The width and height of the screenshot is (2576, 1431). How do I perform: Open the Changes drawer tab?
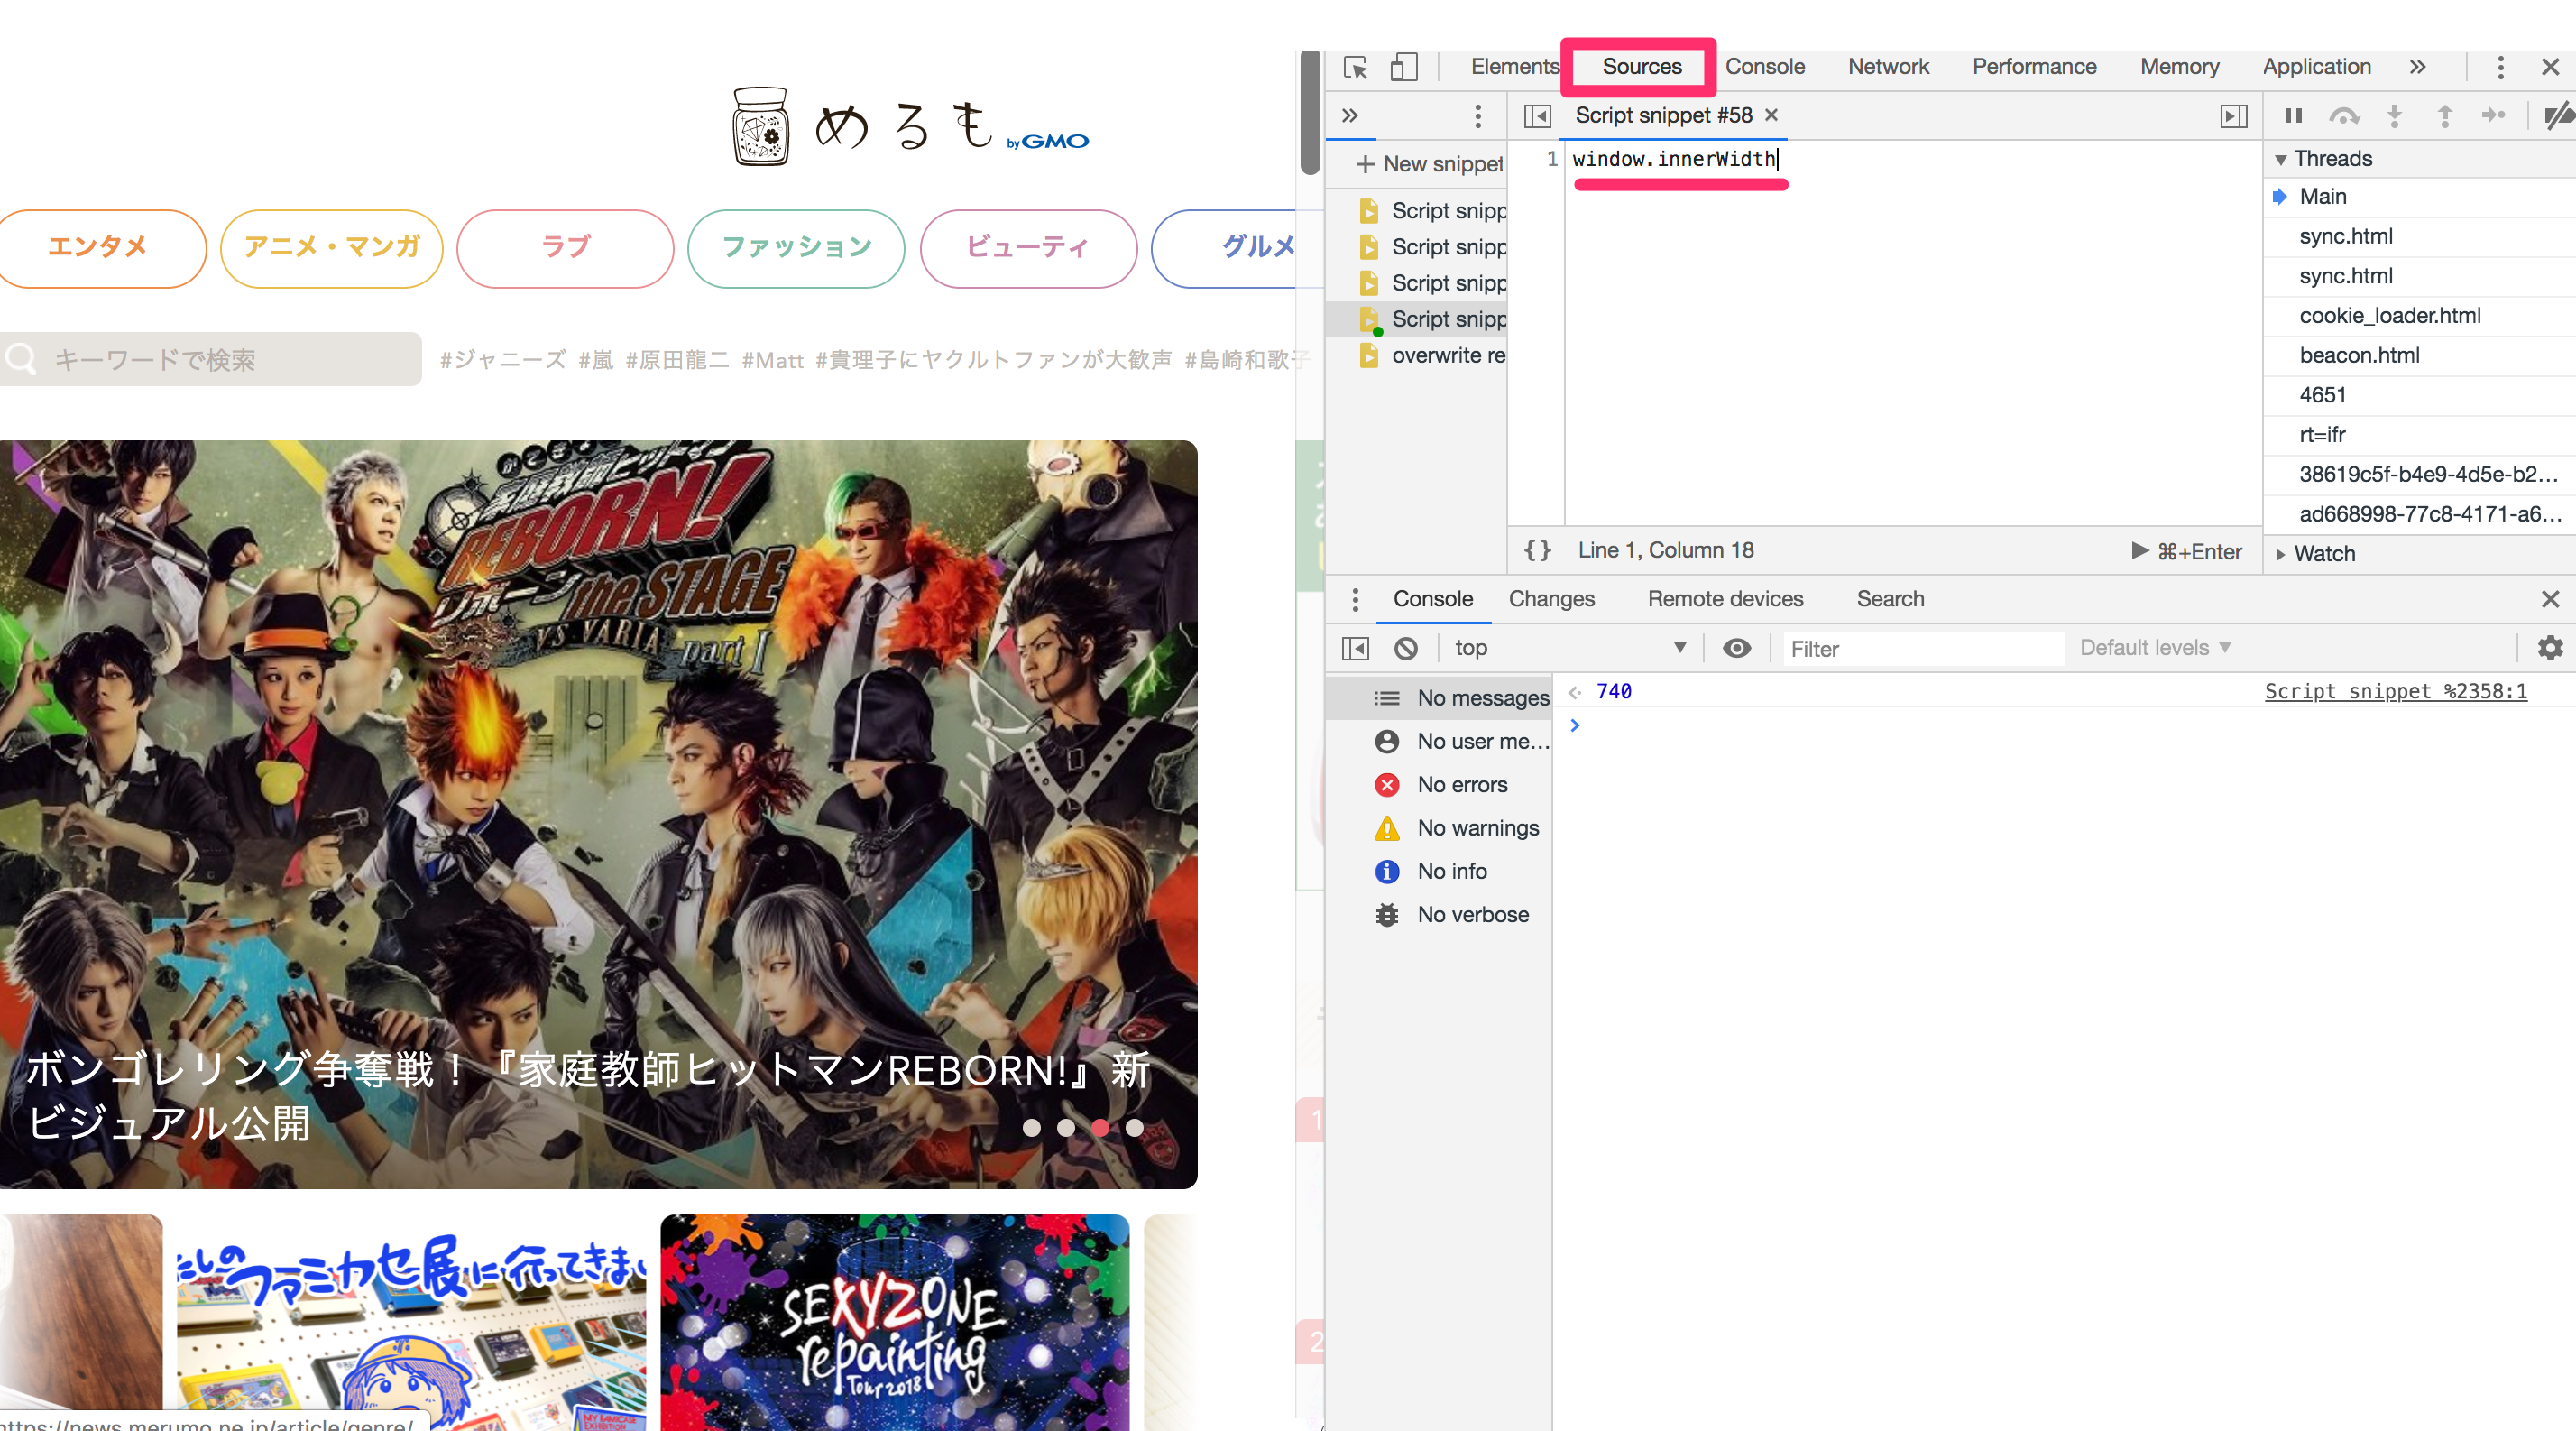pyautogui.click(x=1551, y=599)
